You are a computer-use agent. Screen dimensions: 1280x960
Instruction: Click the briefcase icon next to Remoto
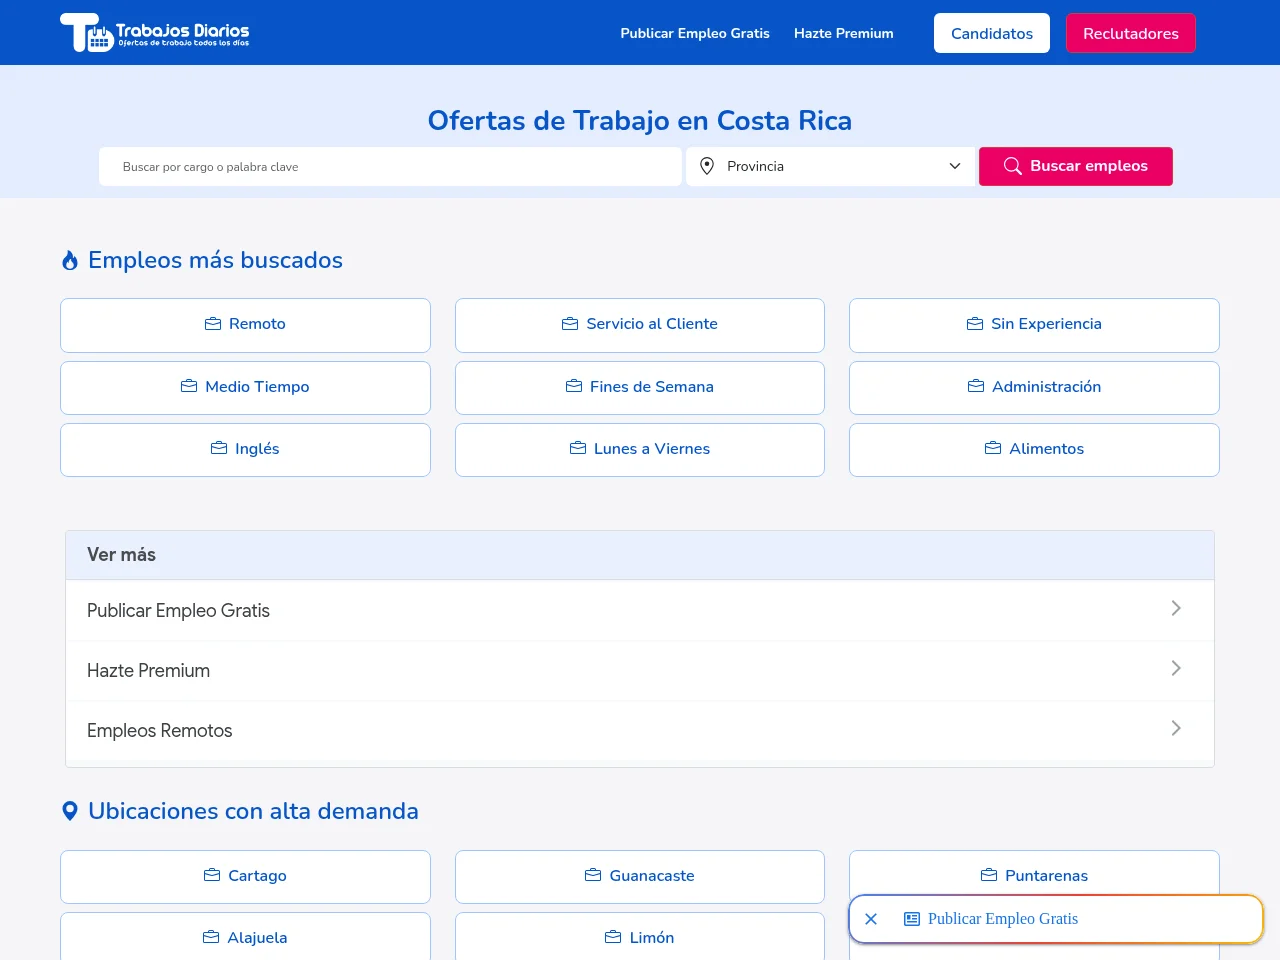[x=213, y=324]
